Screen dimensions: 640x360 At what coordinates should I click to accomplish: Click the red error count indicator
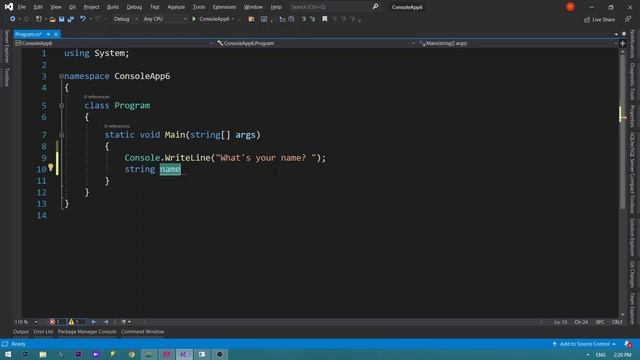pyautogui.click(x=56, y=322)
